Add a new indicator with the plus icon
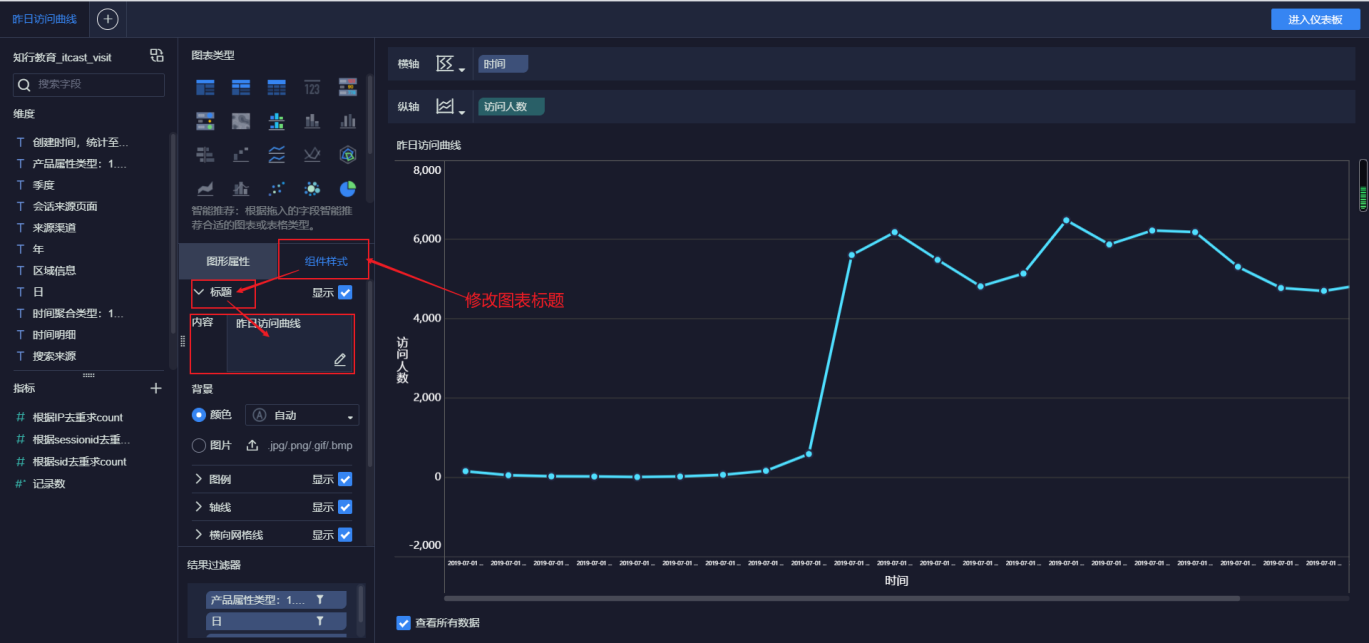Image resolution: width=1369 pixels, height=643 pixels. tap(156, 388)
